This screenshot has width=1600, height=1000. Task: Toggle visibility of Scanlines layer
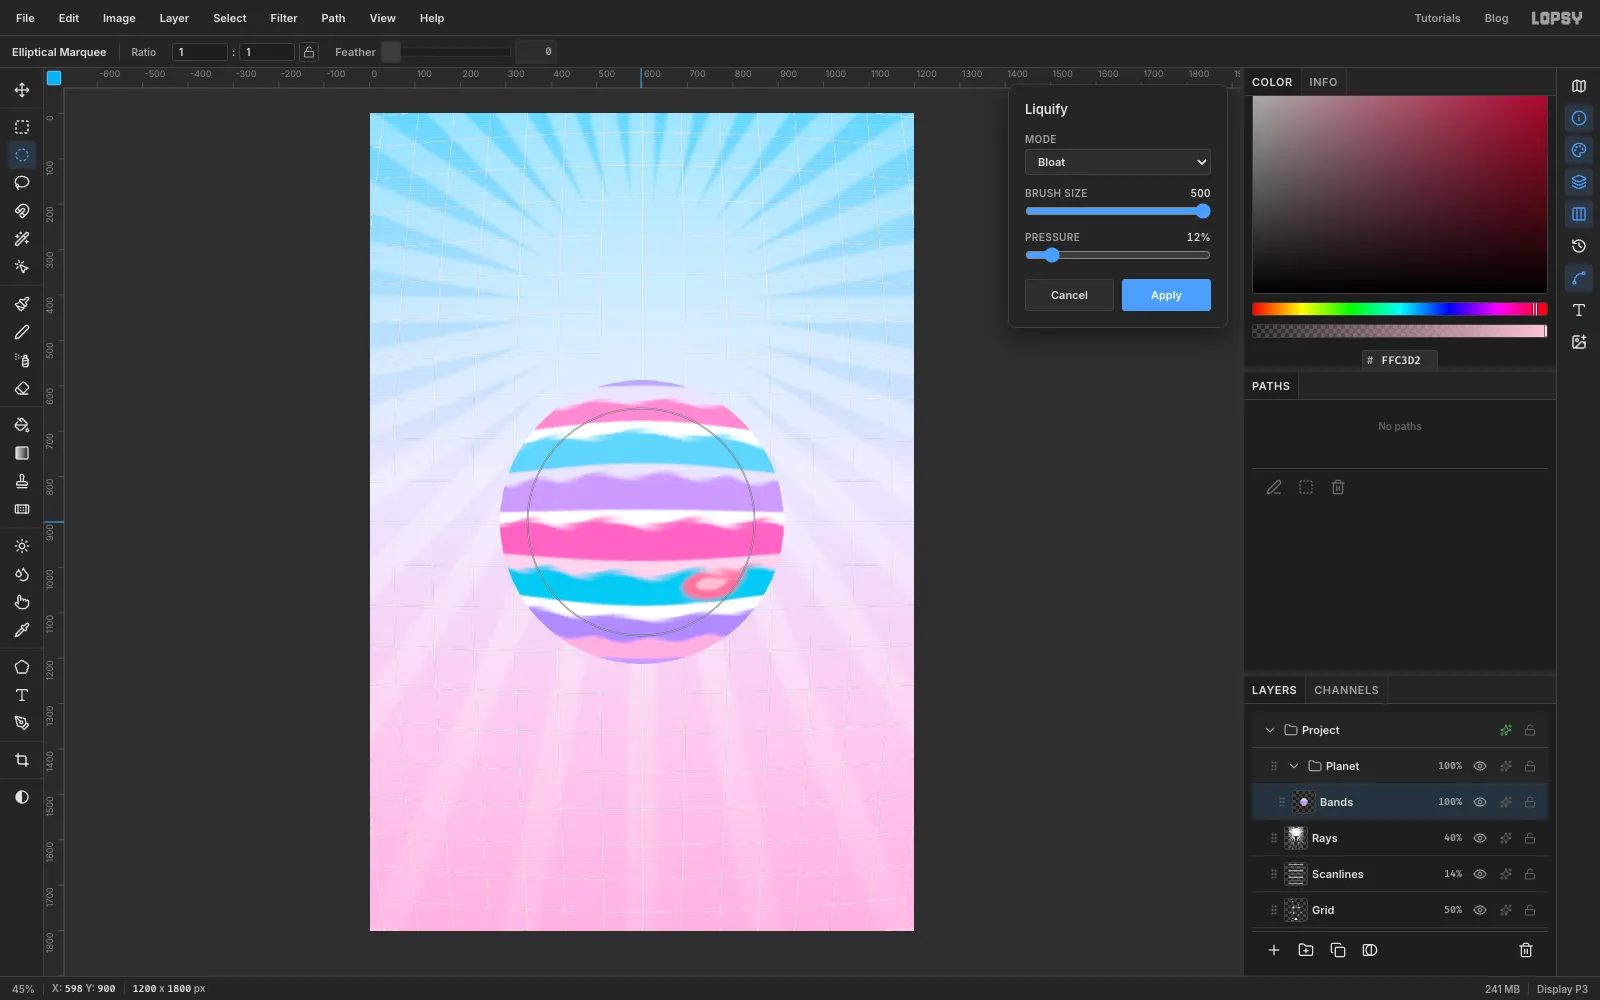(1480, 874)
